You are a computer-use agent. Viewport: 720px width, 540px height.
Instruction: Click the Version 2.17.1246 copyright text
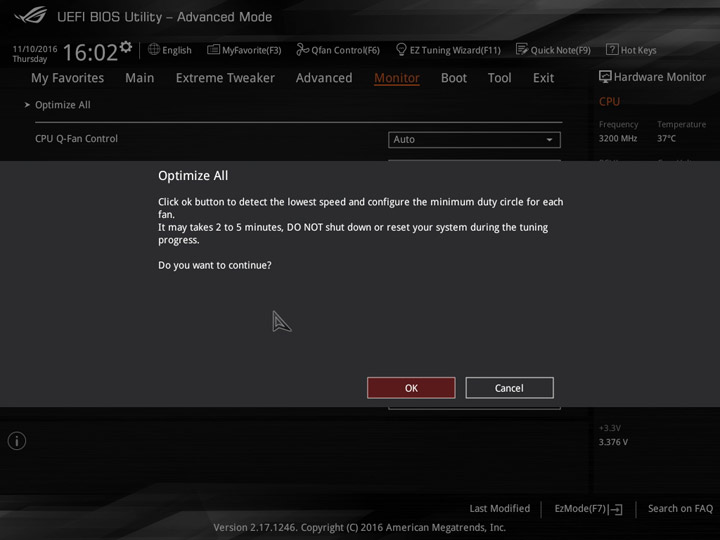[x=360, y=528]
